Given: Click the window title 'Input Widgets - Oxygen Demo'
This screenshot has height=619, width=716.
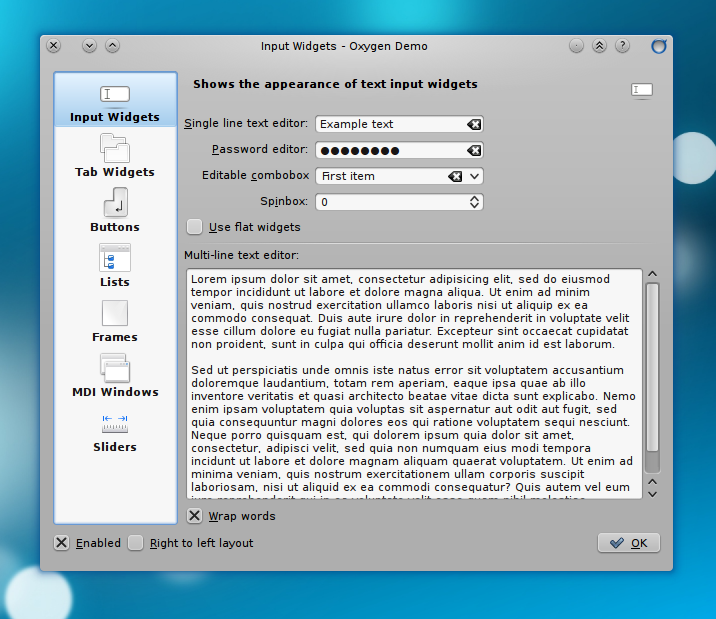Looking at the screenshot, I should point(344,46).
